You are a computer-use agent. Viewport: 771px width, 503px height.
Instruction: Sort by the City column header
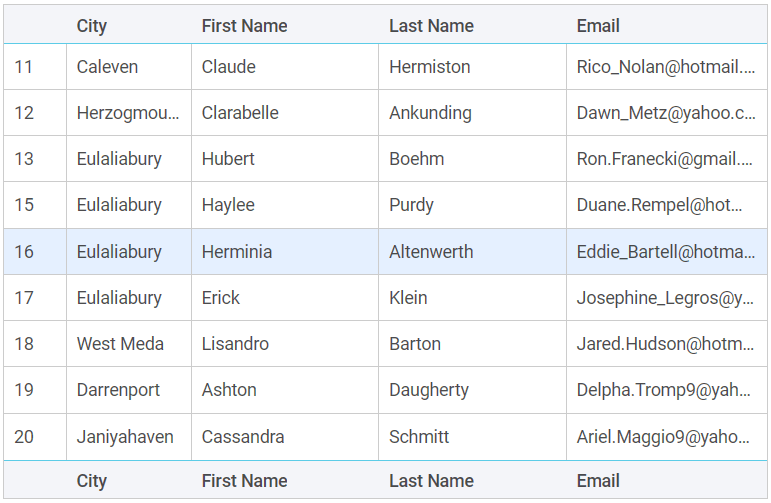(92, 26)
